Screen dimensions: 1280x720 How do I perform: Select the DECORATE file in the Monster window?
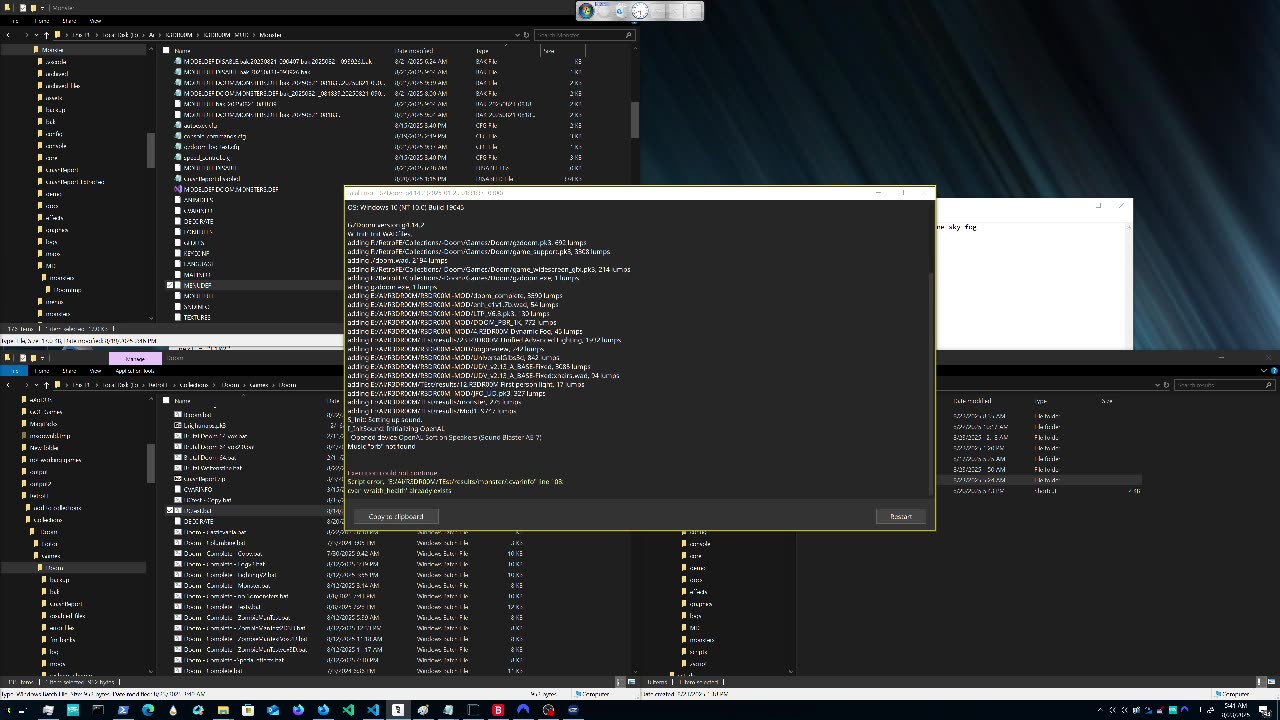198,221
